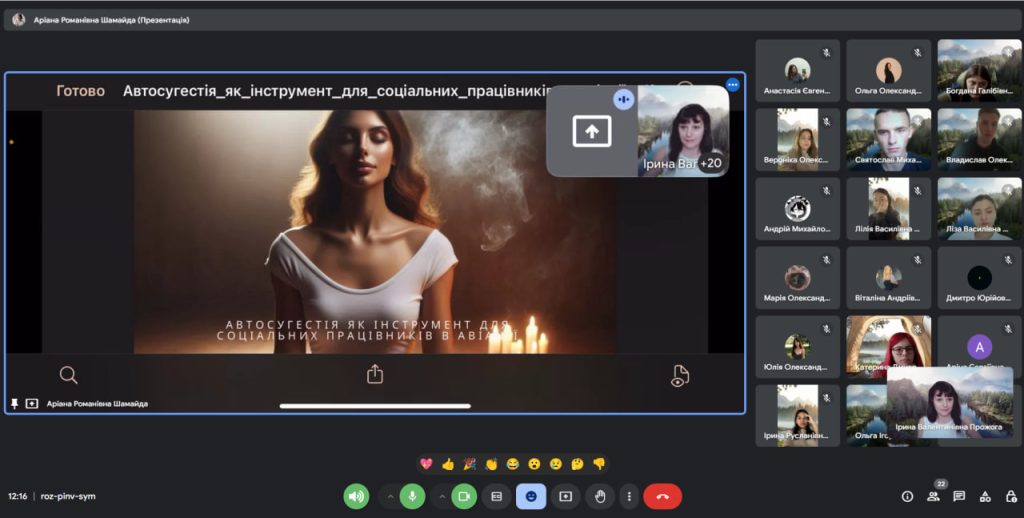Open Анастасія participant video tile
Screen dimensions: 1024x518
(797, 71)
